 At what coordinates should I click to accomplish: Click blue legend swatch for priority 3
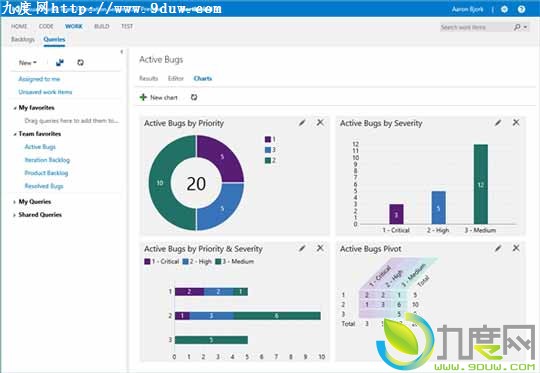click(x=268, y=150)
